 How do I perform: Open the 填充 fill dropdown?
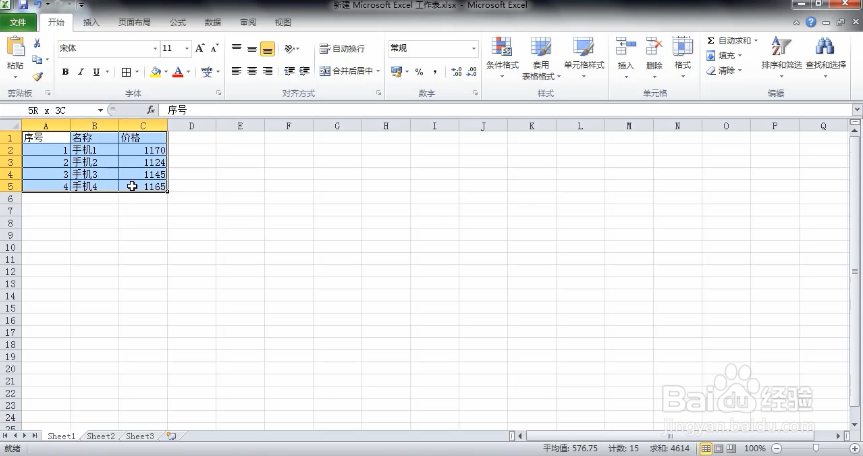pyautogui.click(x=724, y=56)
